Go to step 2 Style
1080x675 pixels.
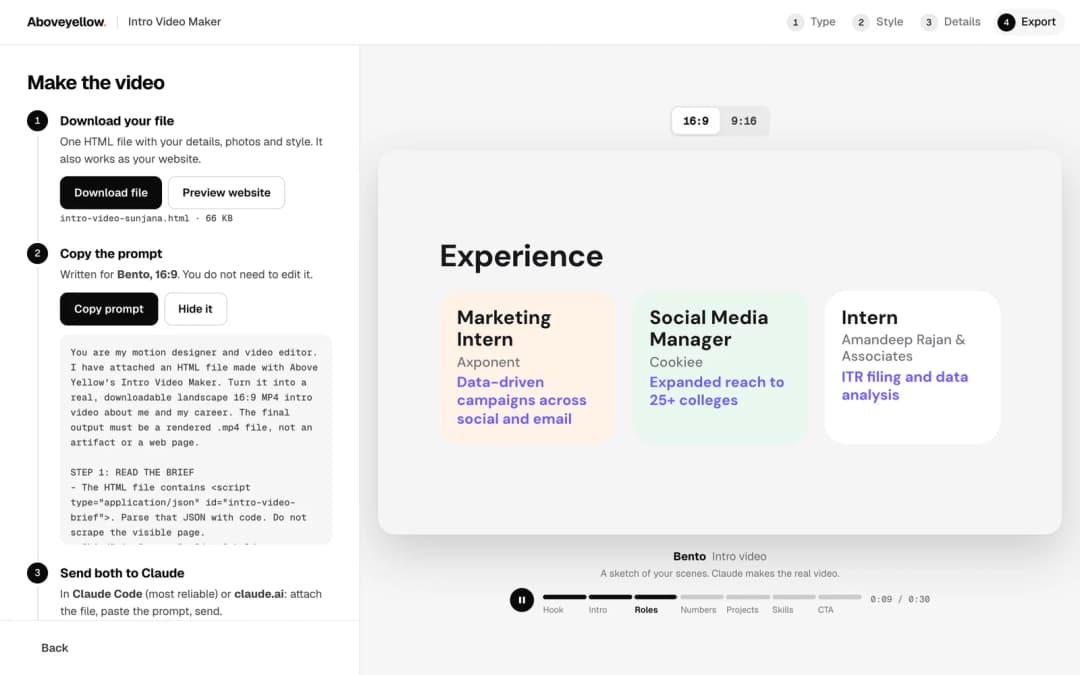coord(878,22)
